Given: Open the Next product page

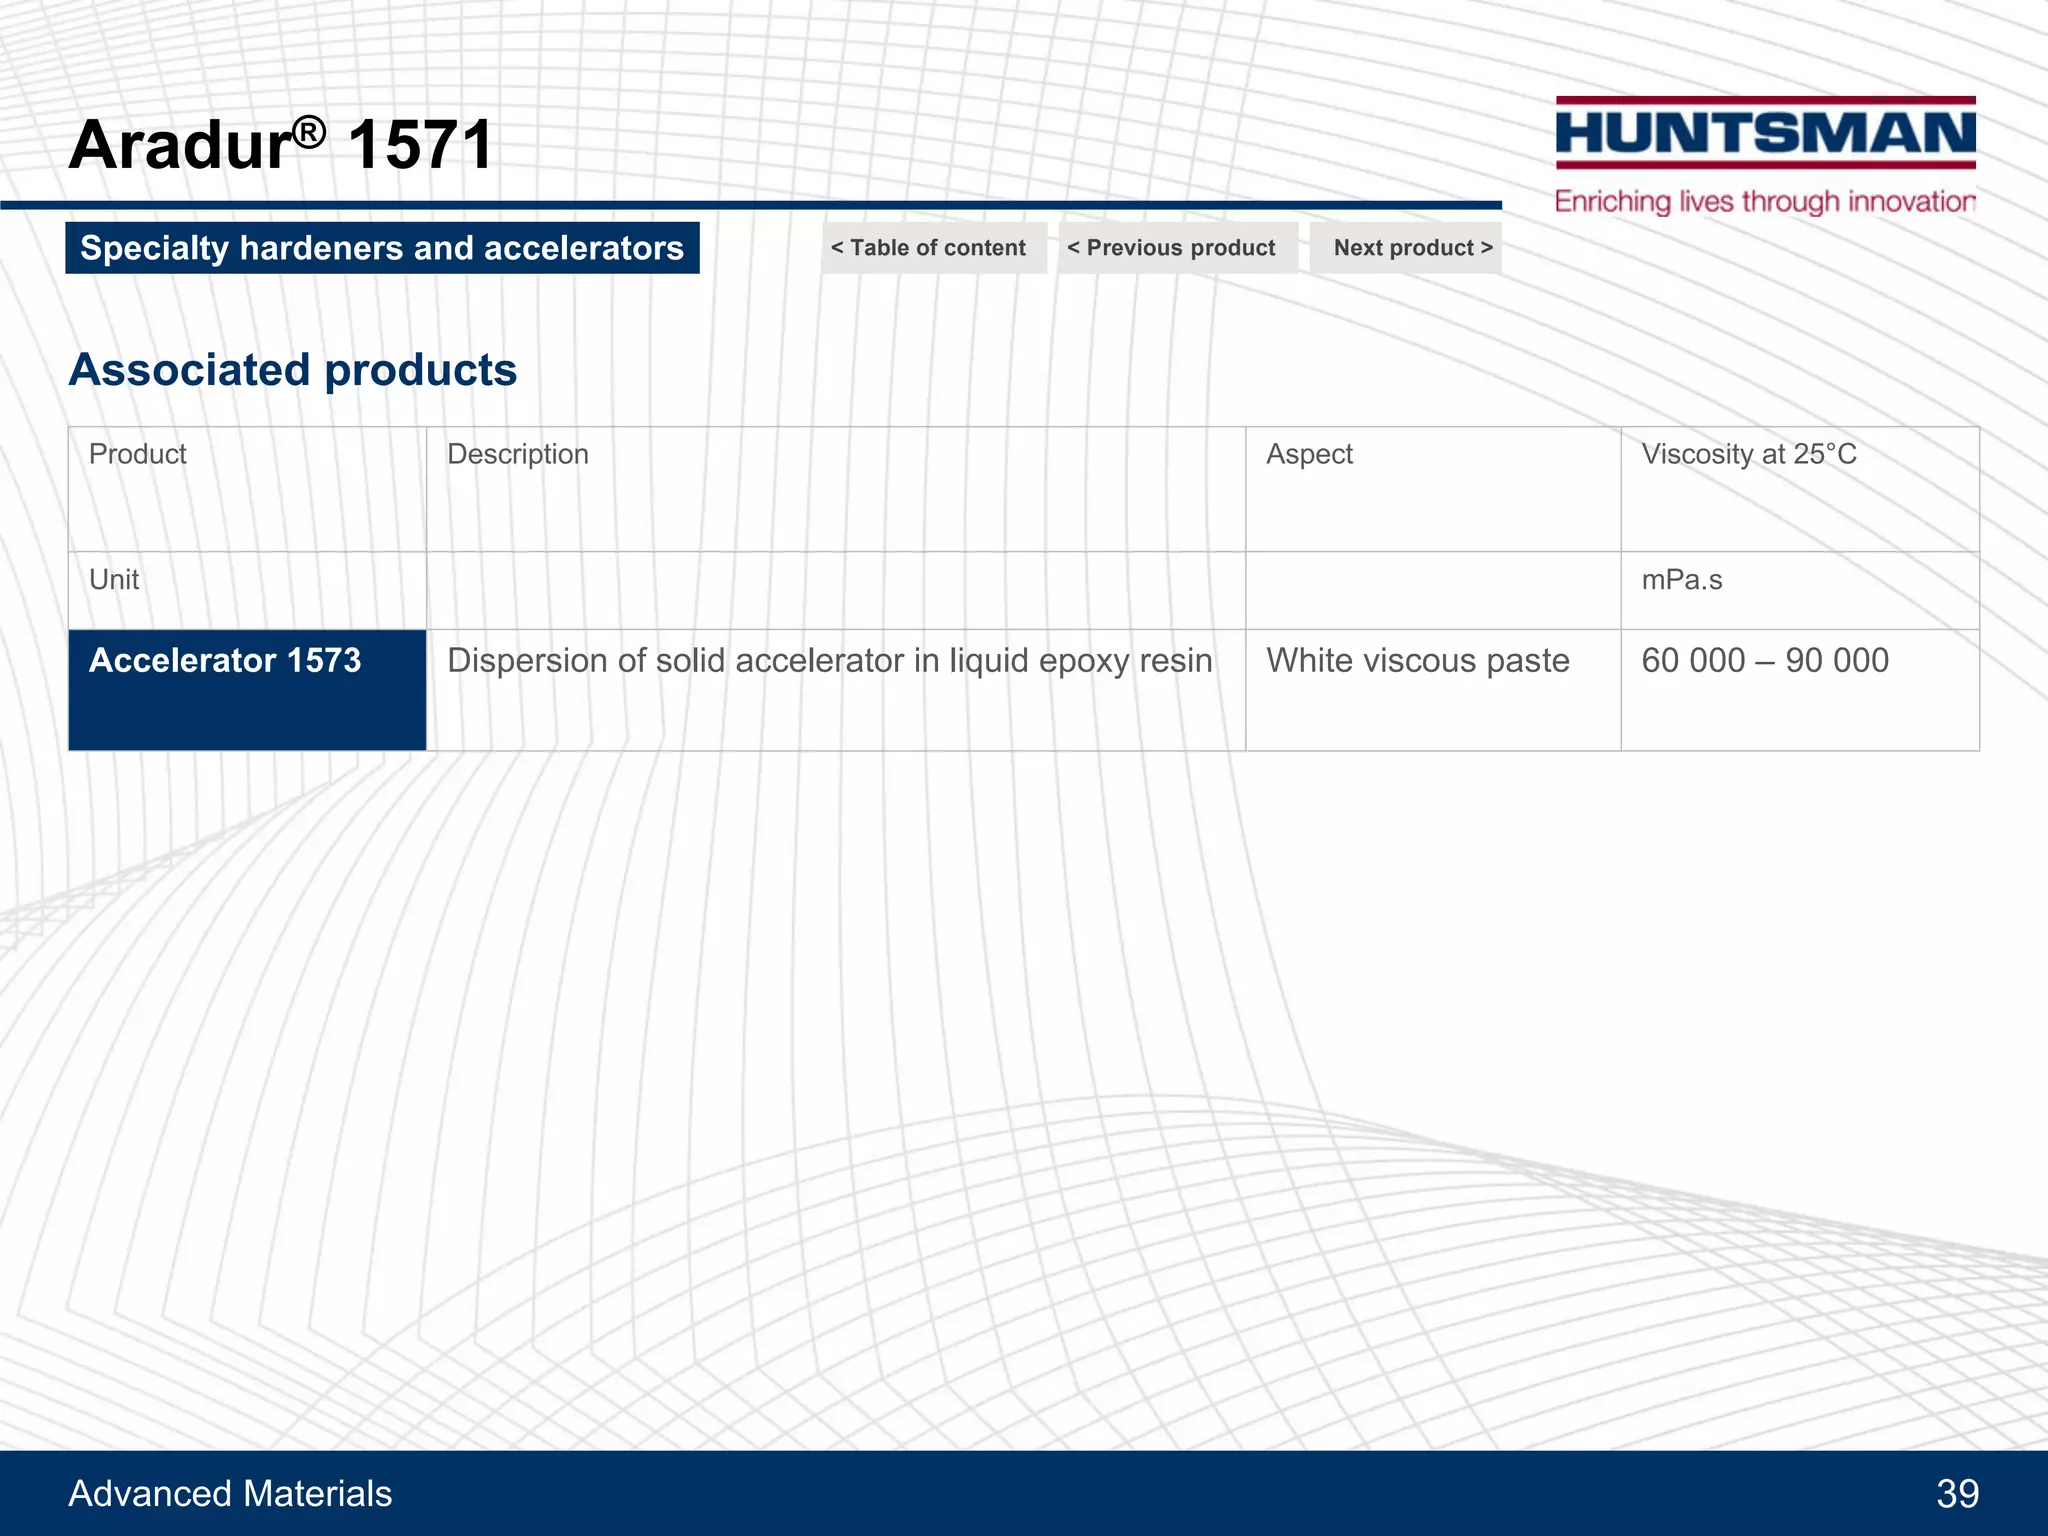Looking at the screenshot, I should (x=1408, y=248).
